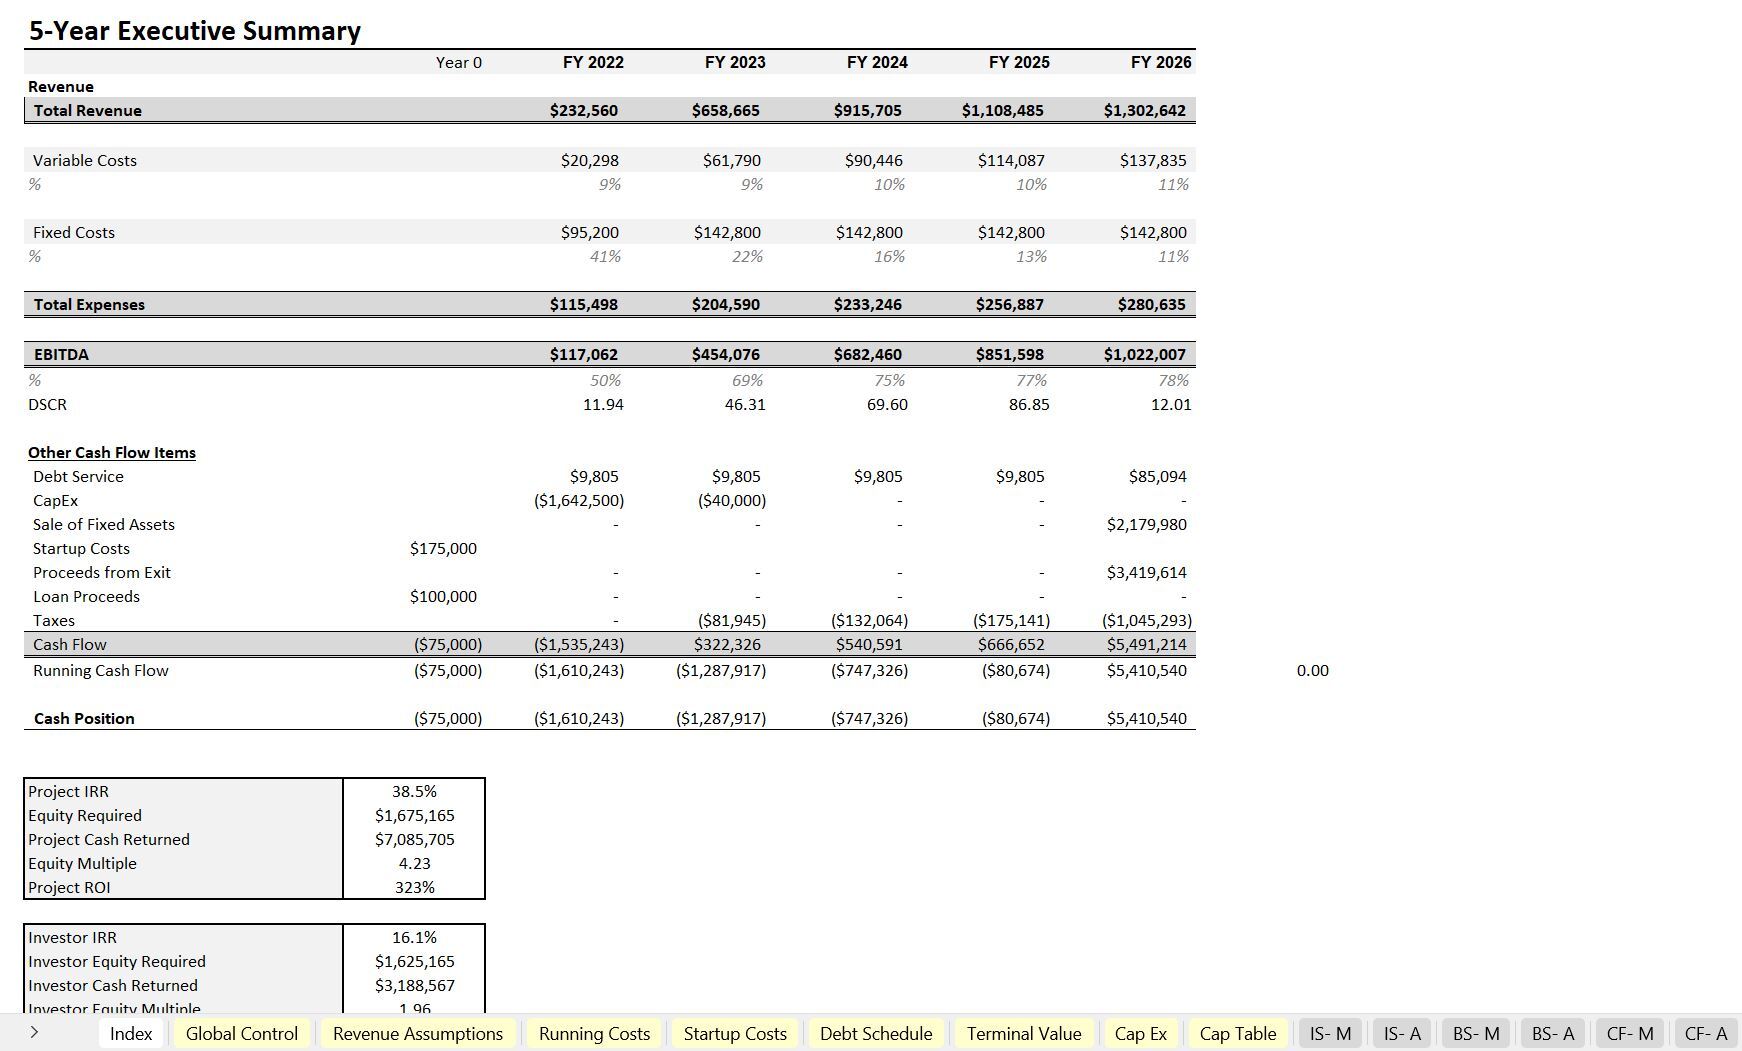The height and width of the screenshot is (1051, 1742).
Task: Click Running Cash Flow ($1,287,917)
Action: click(x=721, y=670)
